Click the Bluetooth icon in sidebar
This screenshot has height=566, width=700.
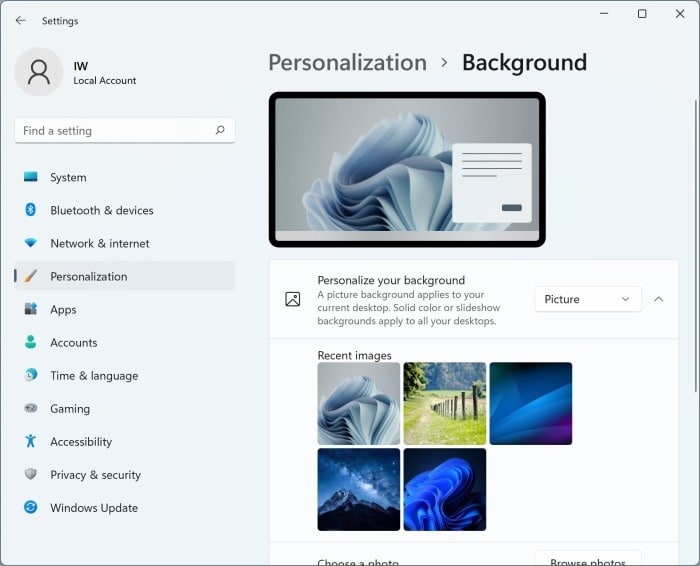[30, 210]
